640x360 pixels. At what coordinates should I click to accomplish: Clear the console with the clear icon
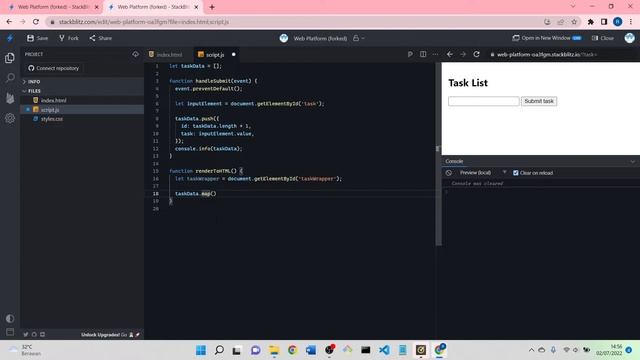[449, 173]
